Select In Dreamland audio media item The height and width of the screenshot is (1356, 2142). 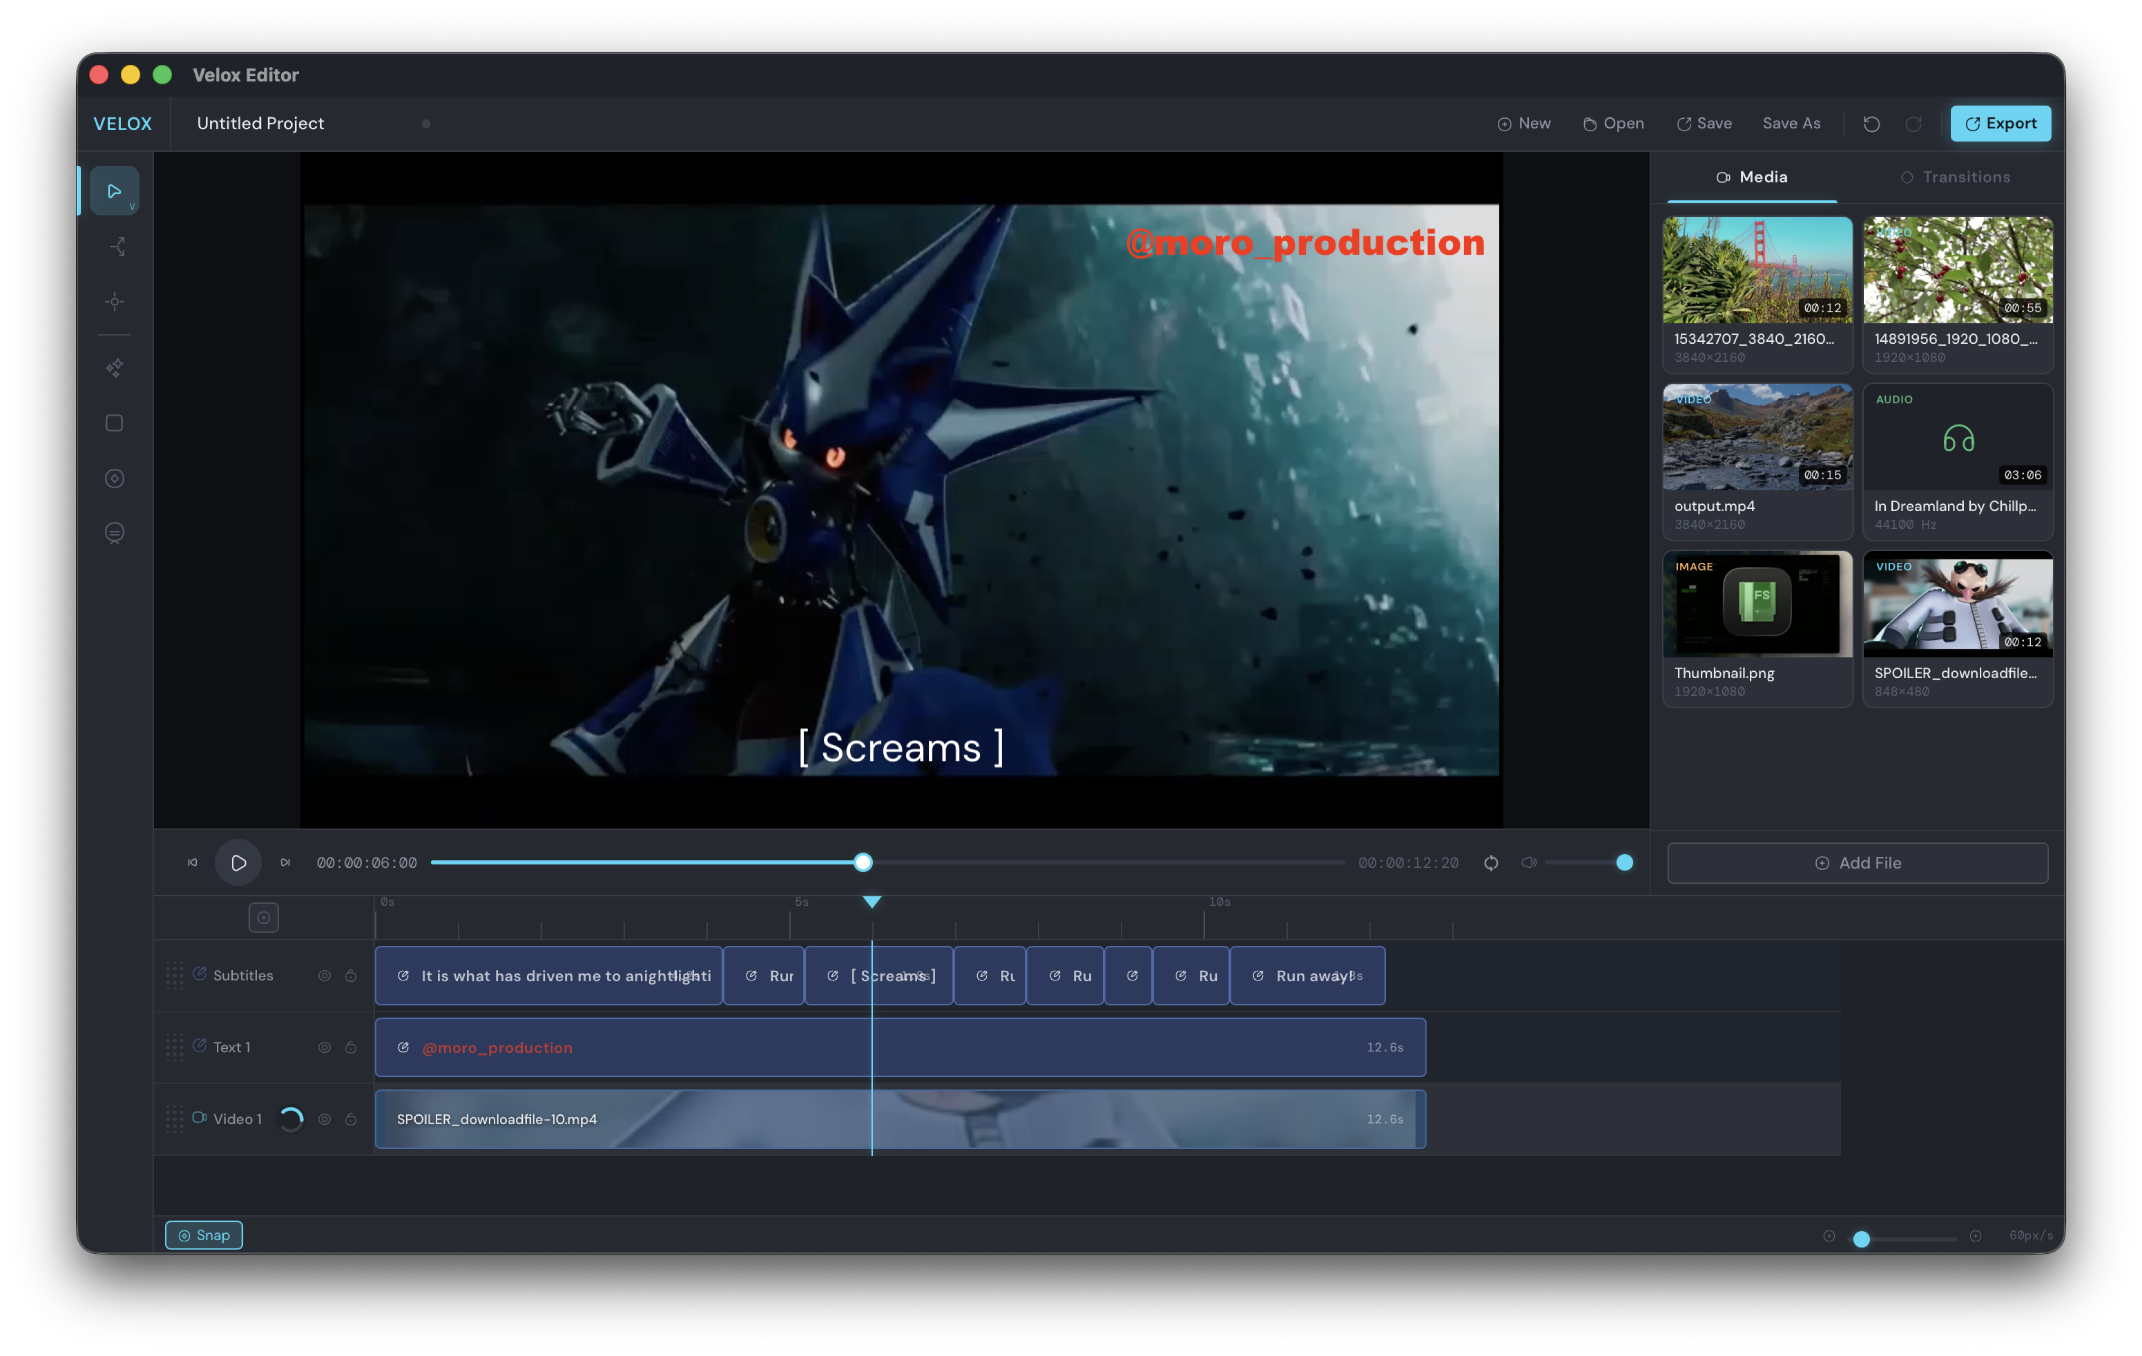point(1957,462)
